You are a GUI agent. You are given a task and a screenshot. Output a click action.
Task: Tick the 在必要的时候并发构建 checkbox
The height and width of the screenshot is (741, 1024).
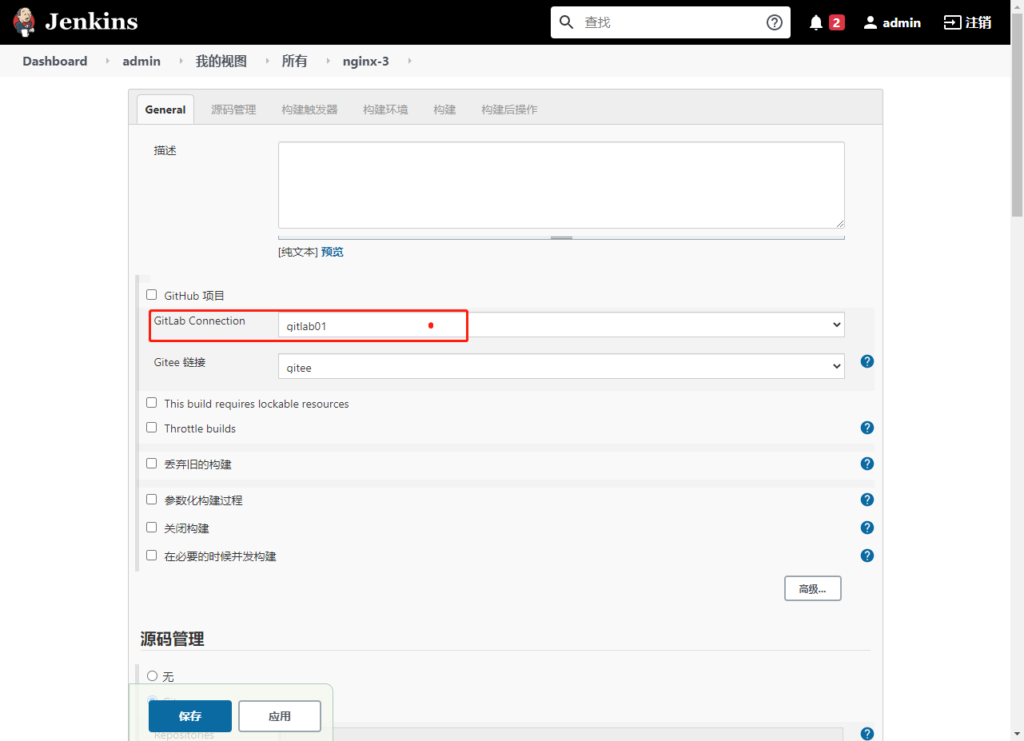[152, 556]
